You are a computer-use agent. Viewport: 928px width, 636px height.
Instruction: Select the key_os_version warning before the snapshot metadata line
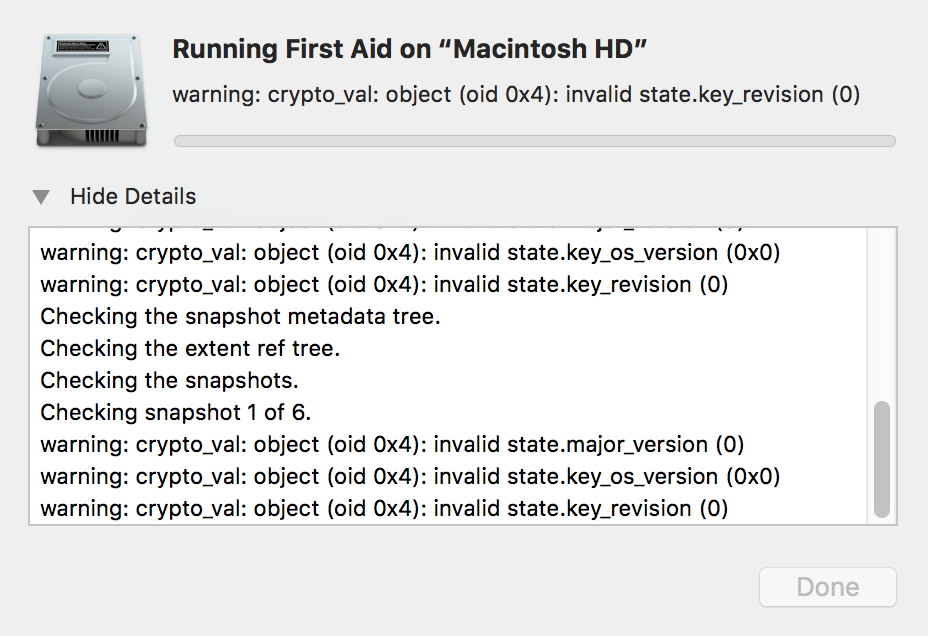(x=410, y=253)
